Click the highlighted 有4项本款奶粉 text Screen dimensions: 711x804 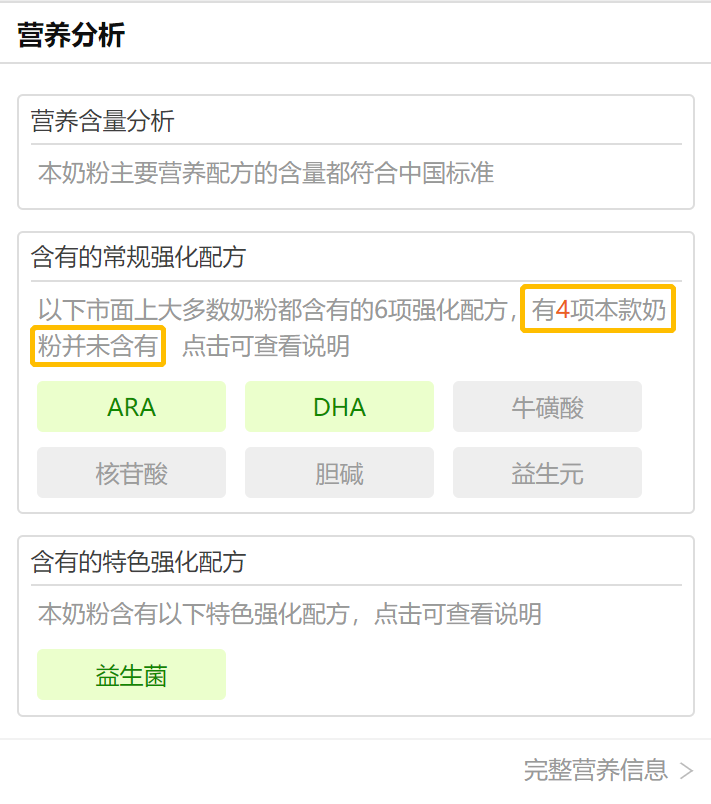click(x=598, y=310)
